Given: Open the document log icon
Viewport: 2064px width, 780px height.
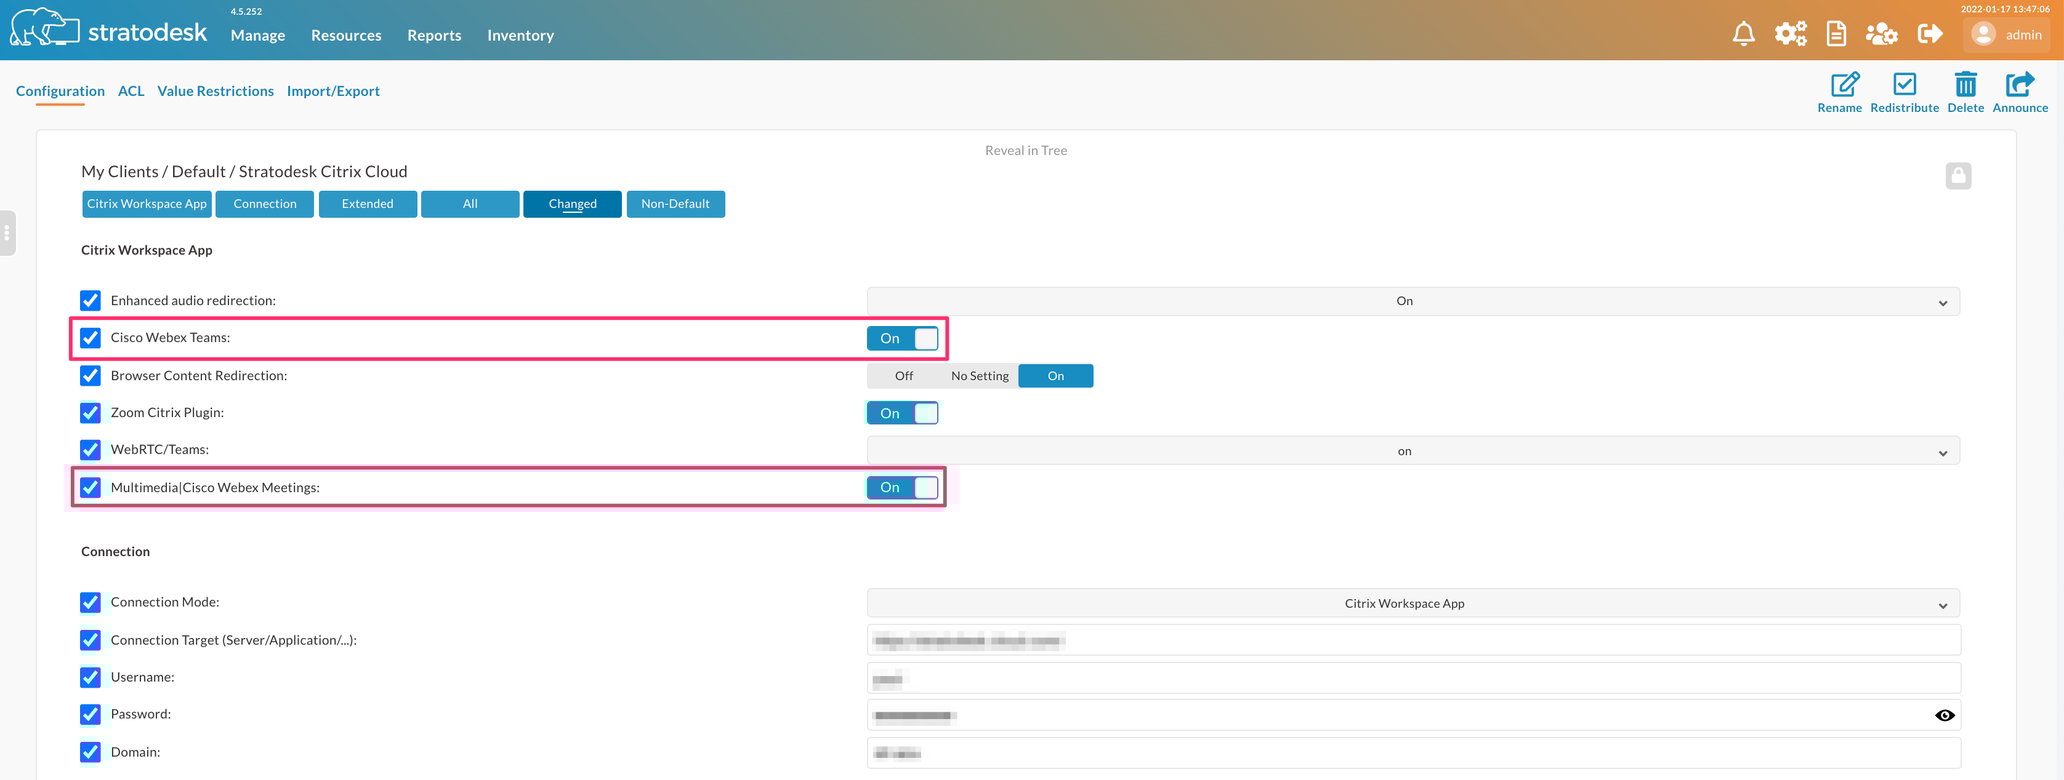Looking at the screenshot, I should 1836,34.
